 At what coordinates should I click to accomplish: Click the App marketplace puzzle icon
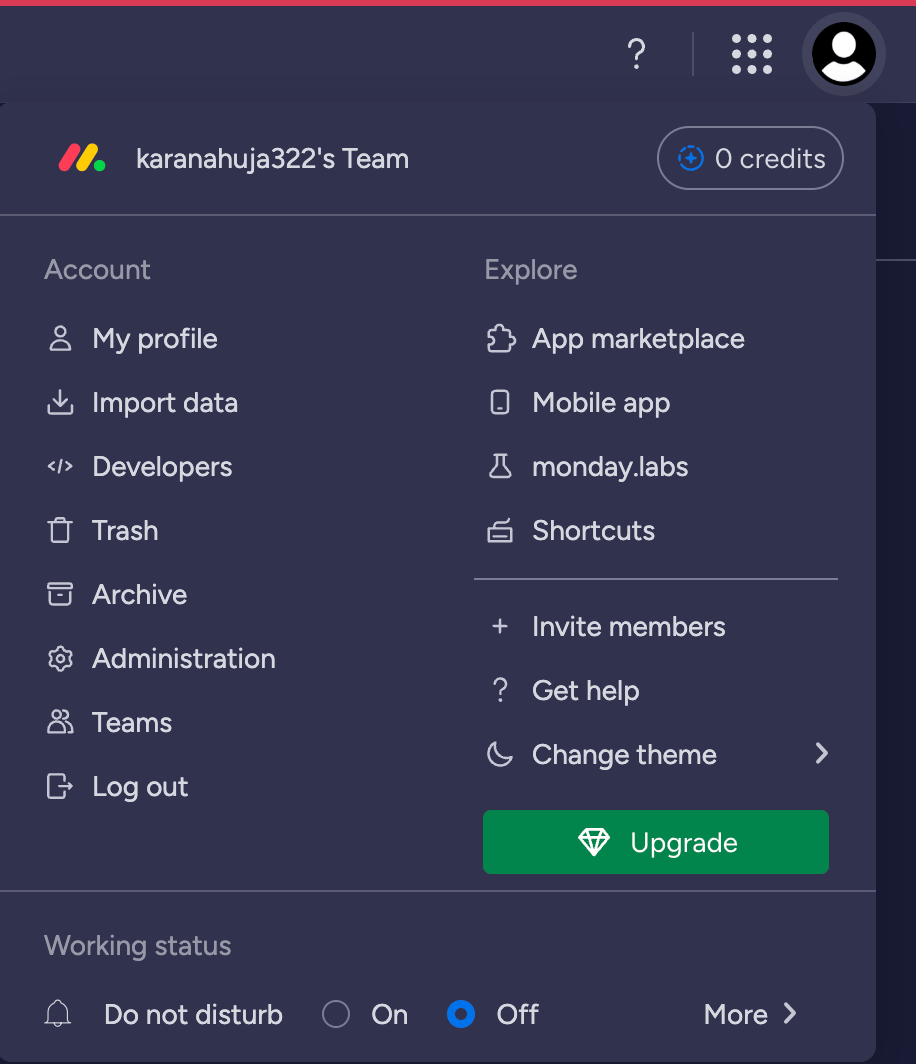pyautogui.click(x=501, y=339)
